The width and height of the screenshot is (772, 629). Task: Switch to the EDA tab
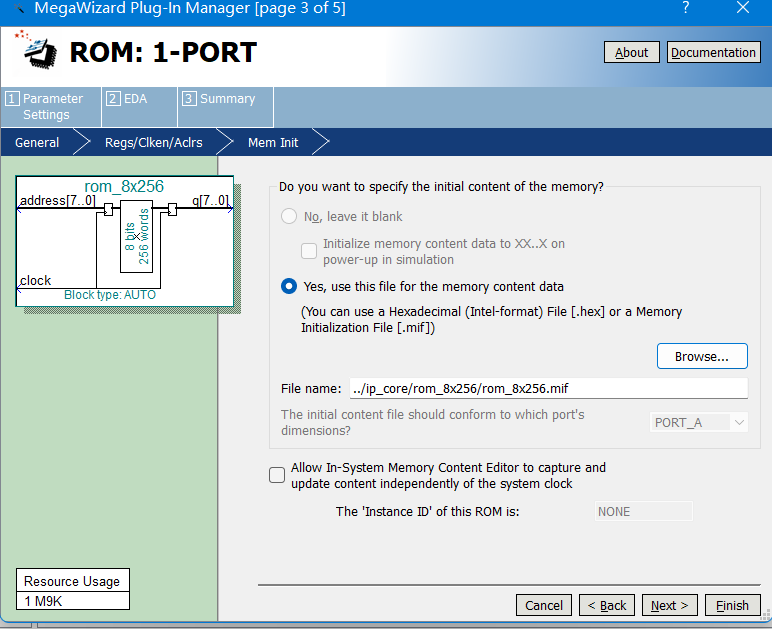(139, 107)
